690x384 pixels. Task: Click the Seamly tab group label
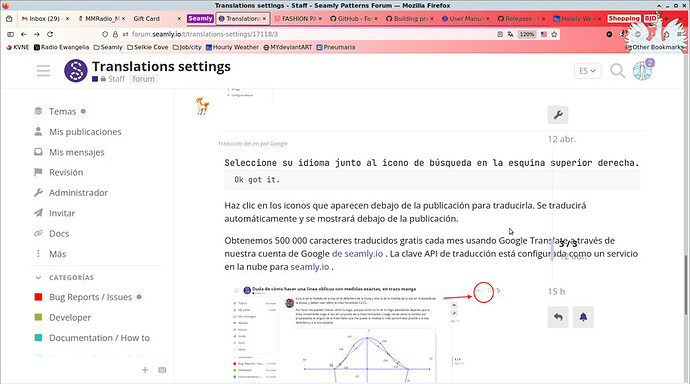pyautogui.click(x=200, y=18)
